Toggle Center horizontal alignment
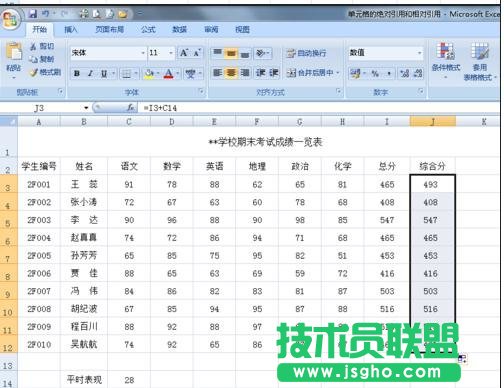The image size is (504, 388). (231, 73)
